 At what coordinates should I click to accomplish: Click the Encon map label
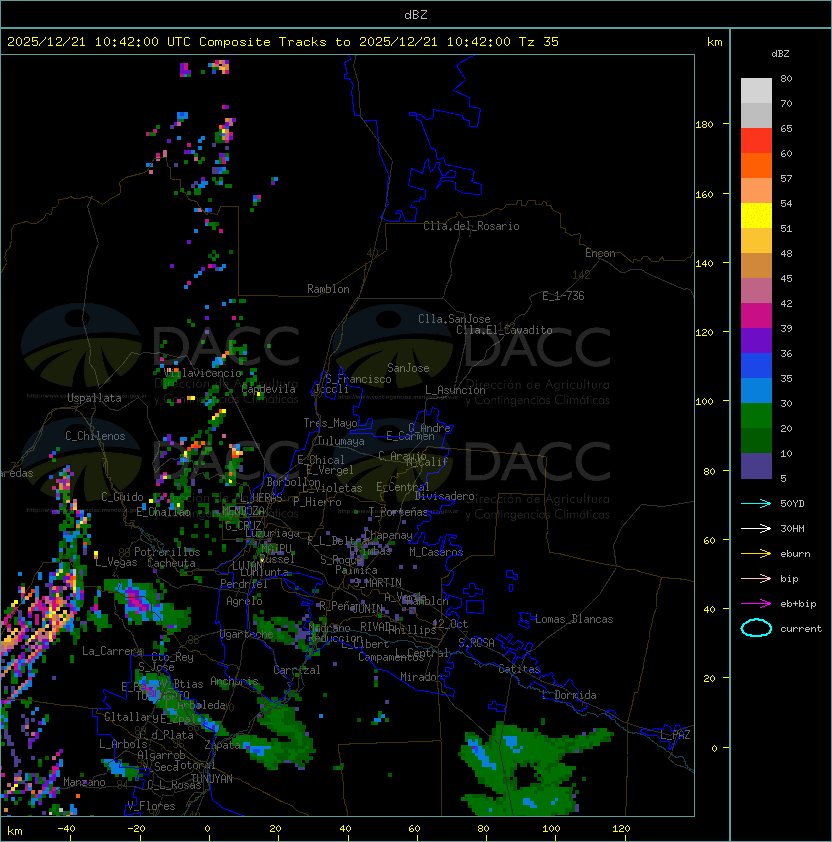pyautogui.click(x=600, y=253)
